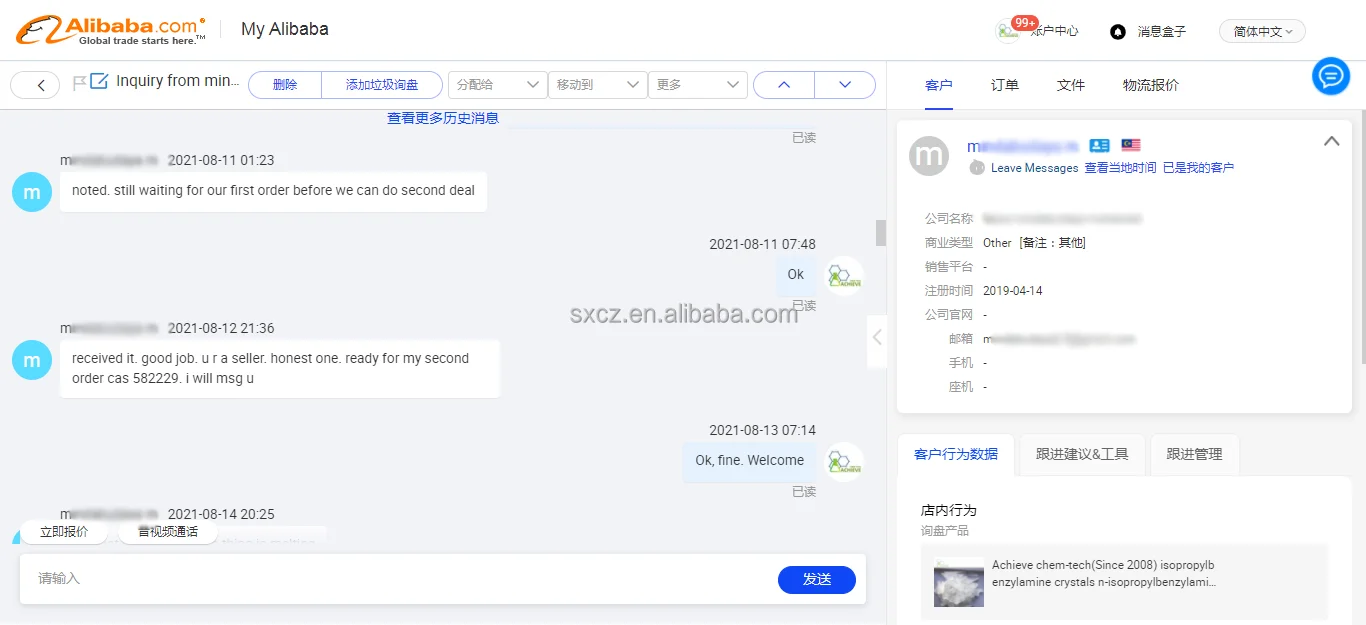Image resolution: width=1366 pixels, height=625 pixels.
Task: Click the 音视频通话 button
Action: [x=168, y=532]
